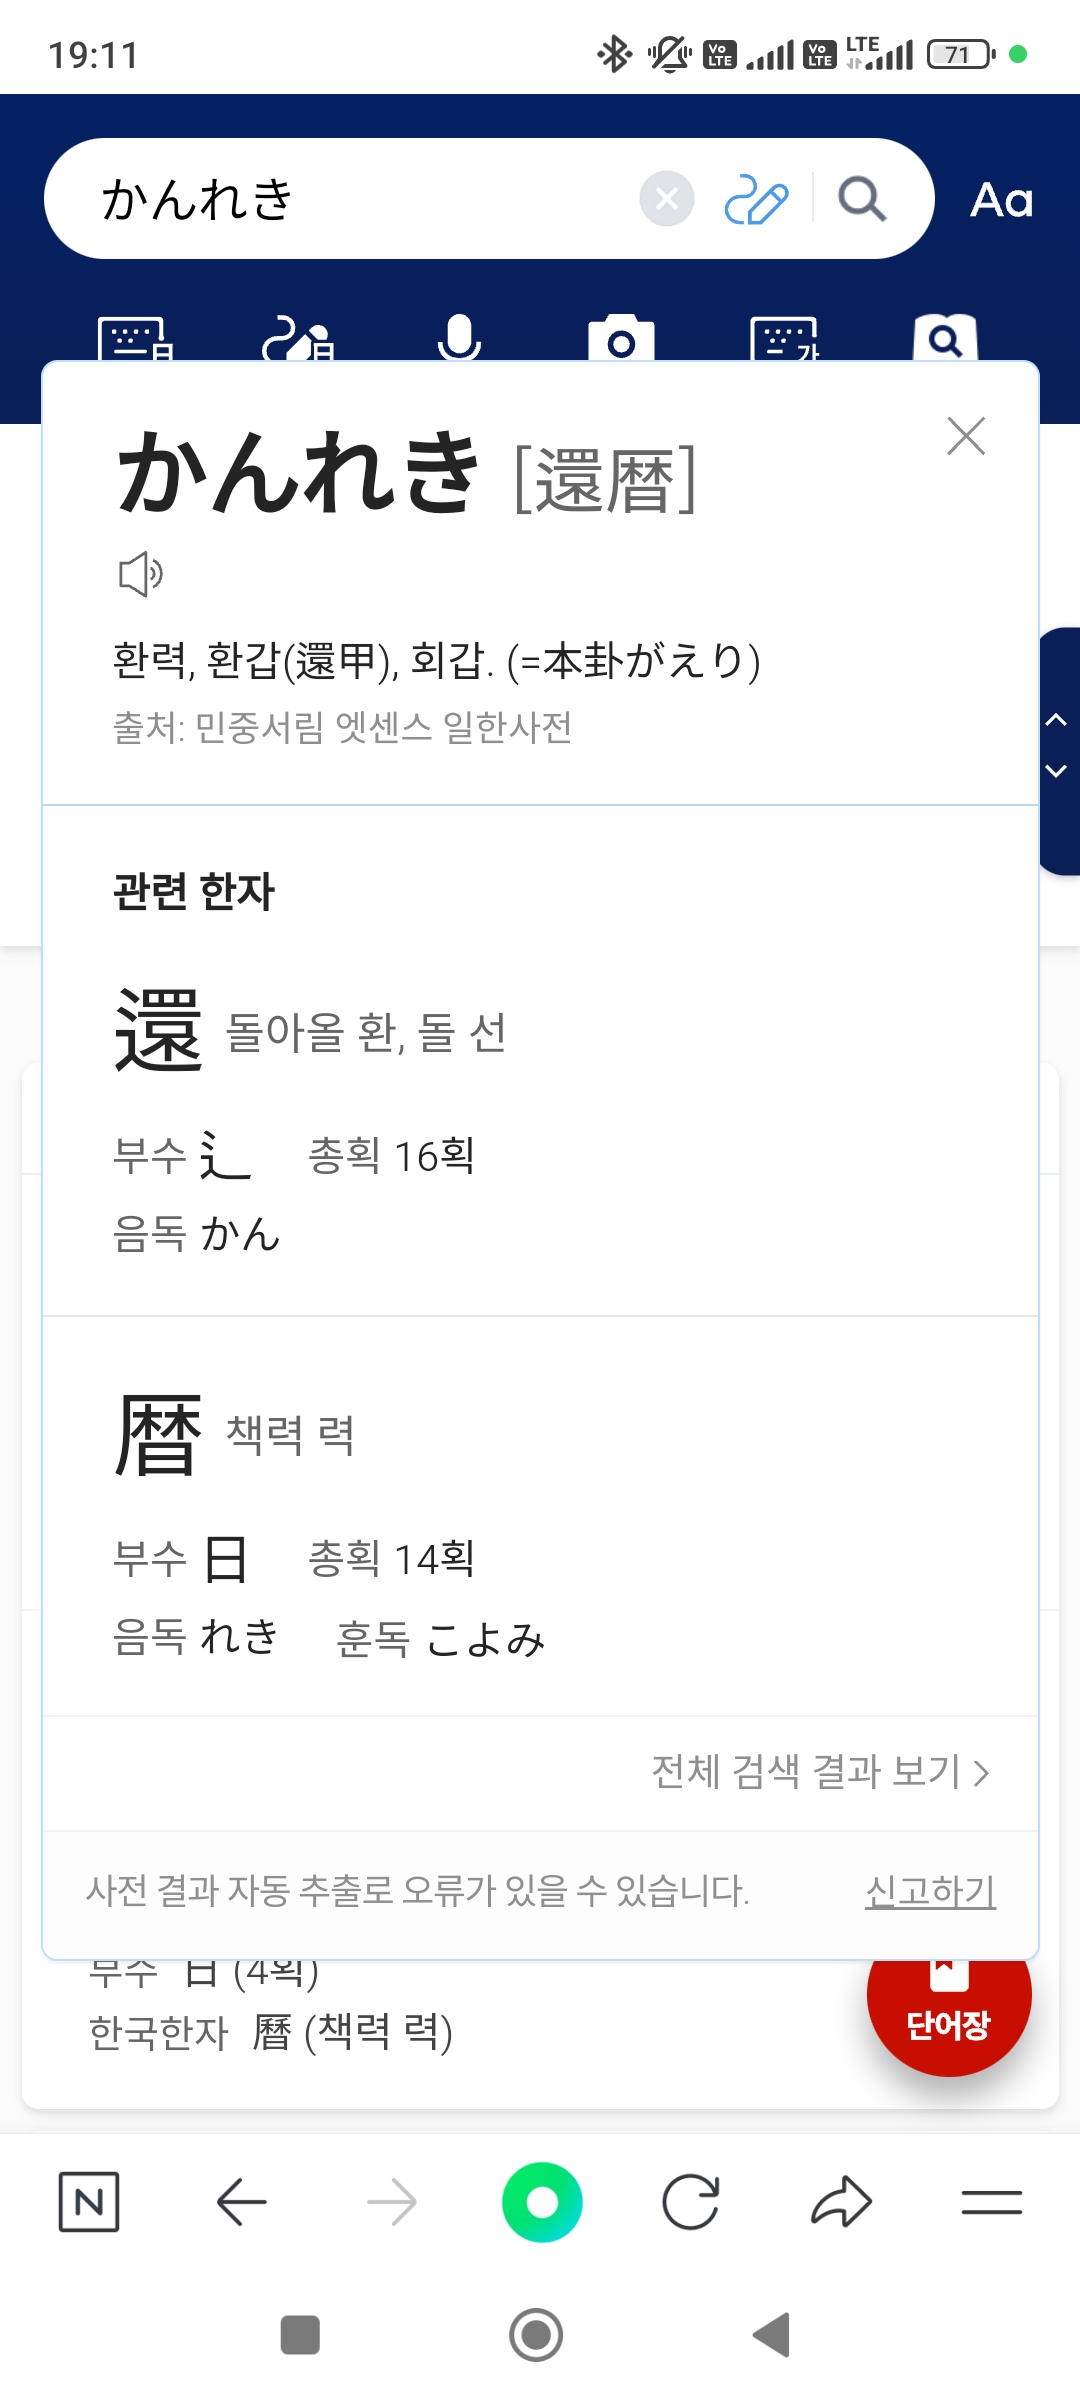Image resolution: width=1080 pixels, height=2400 pixels.
Task: Tap the green Naver center button
Action: pyautogui.click(x=542, y=2202)
